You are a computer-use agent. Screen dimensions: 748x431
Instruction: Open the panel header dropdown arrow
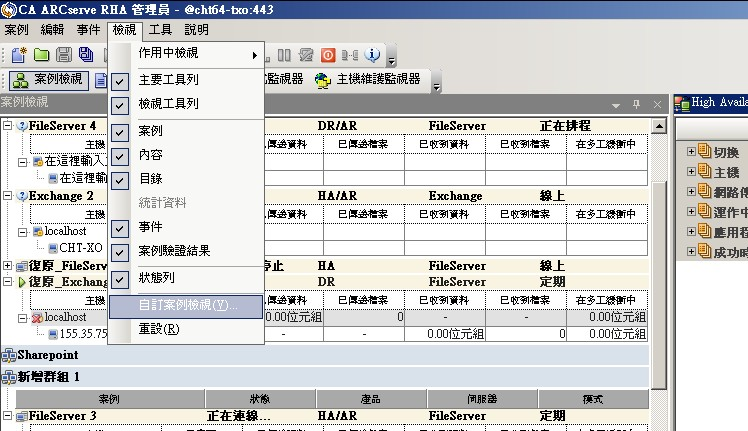click(x=616, y=105)
